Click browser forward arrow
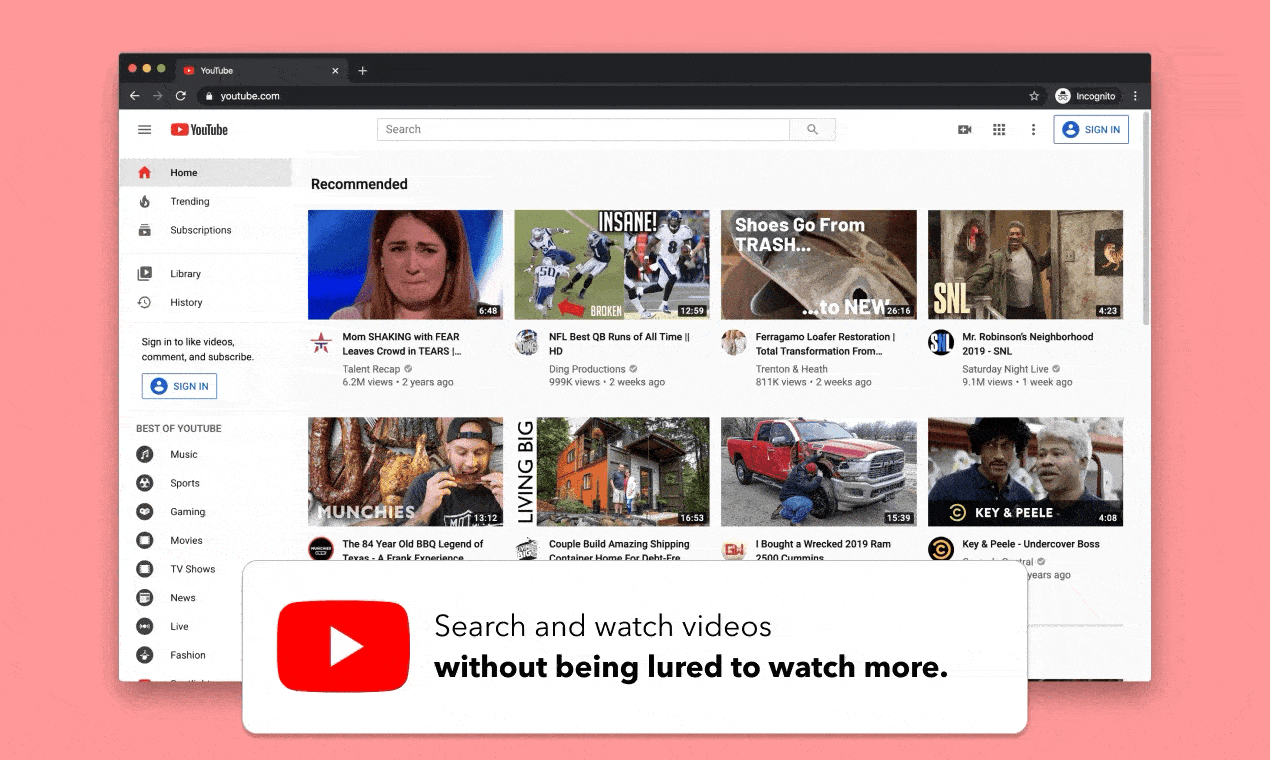The width and height of the screenshot is (1270, 760). pos(158,96)
